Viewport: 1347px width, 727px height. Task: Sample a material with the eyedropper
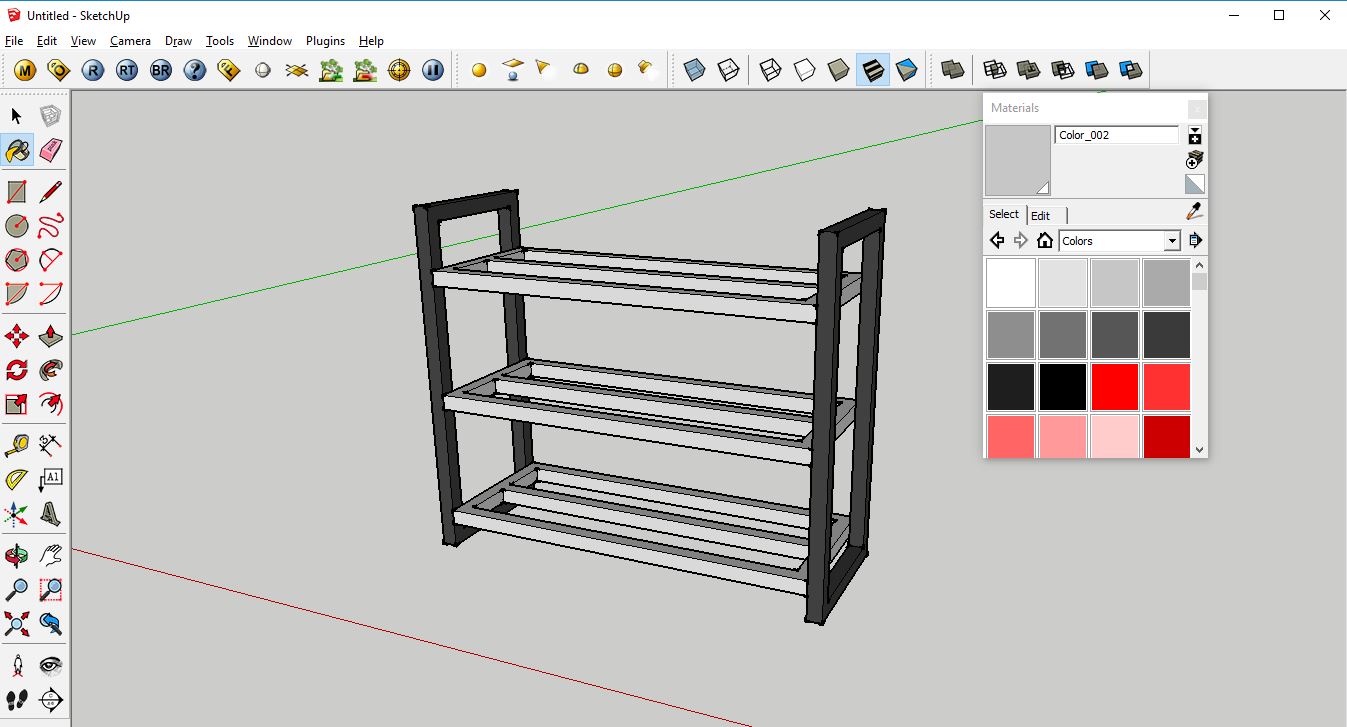click(x=1193, y=212)
